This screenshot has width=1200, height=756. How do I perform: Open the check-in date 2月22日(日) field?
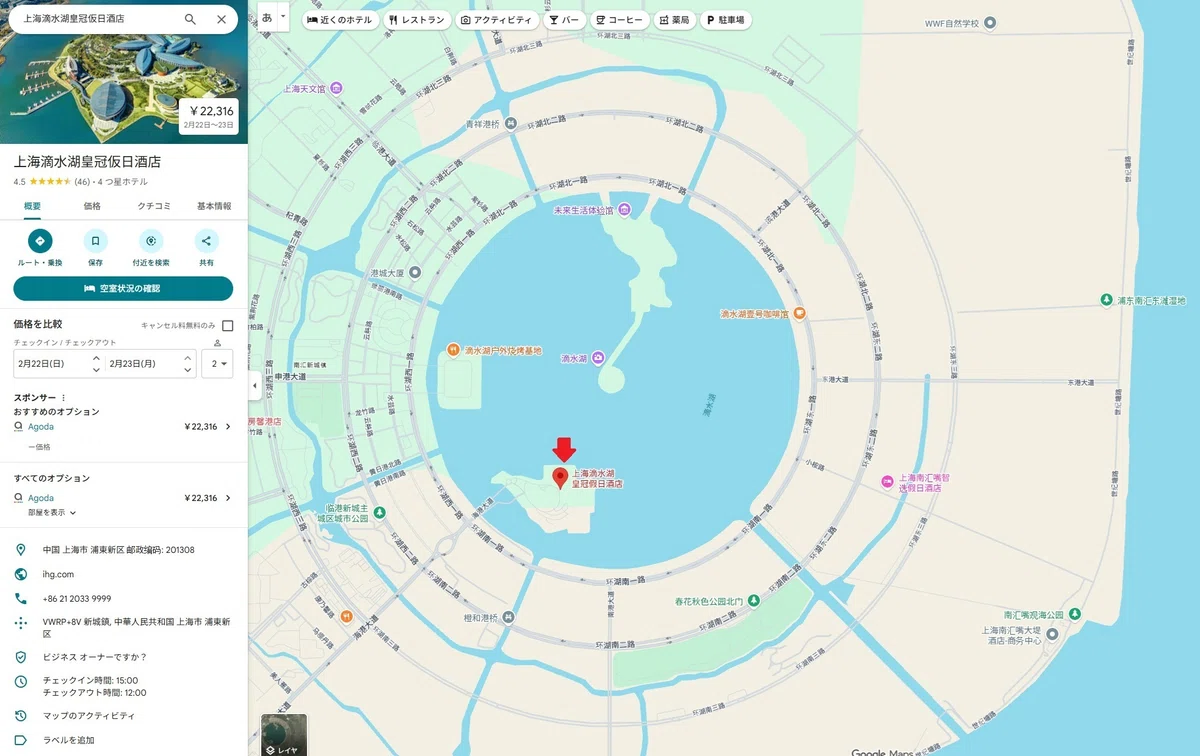(58, 364)
